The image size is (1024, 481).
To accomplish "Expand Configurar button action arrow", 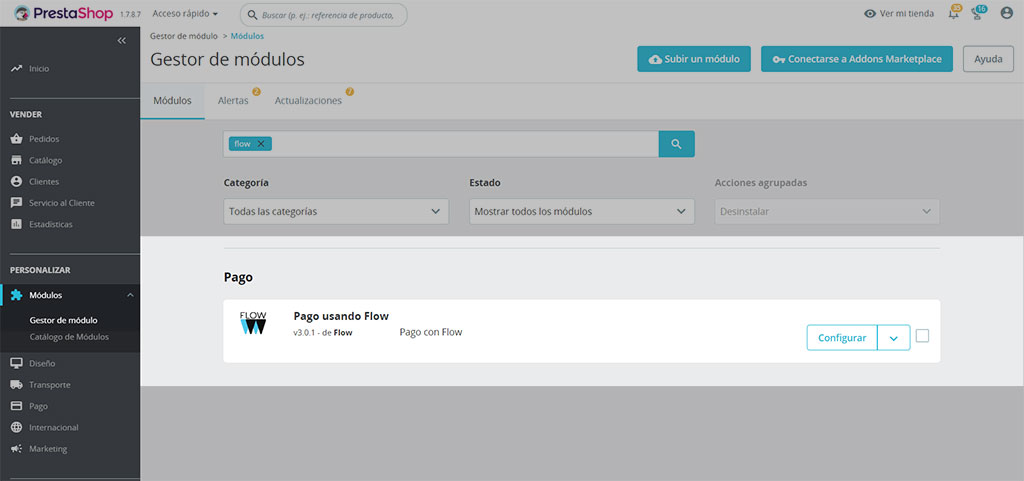I will click(x=894, y=338).
